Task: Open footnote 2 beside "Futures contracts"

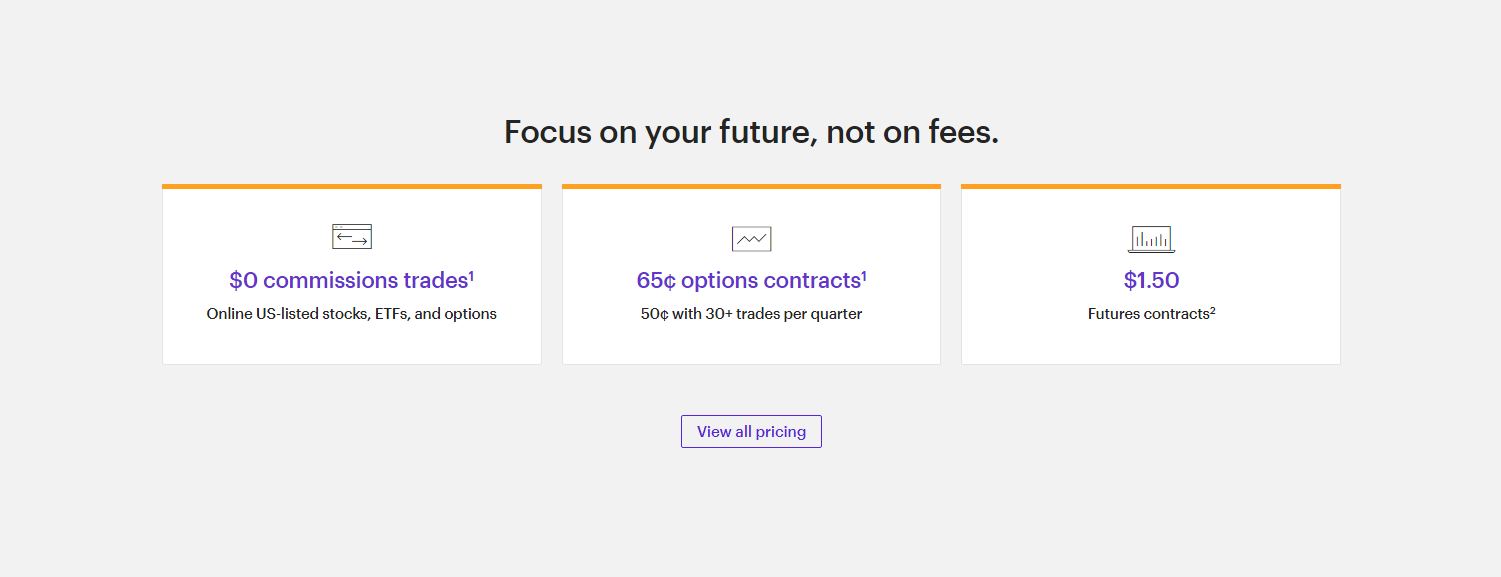Action: click(1212, 310)
